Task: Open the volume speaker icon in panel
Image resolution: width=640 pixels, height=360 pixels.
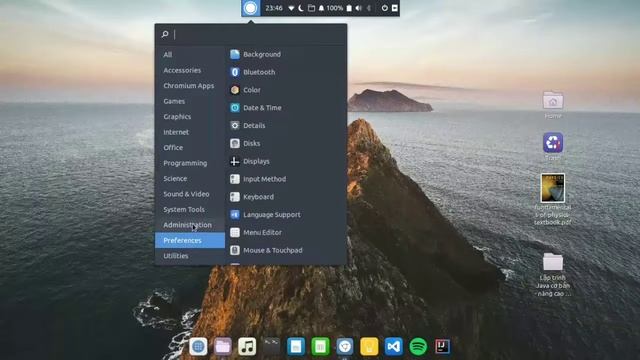Action: (x=358, y=8)
